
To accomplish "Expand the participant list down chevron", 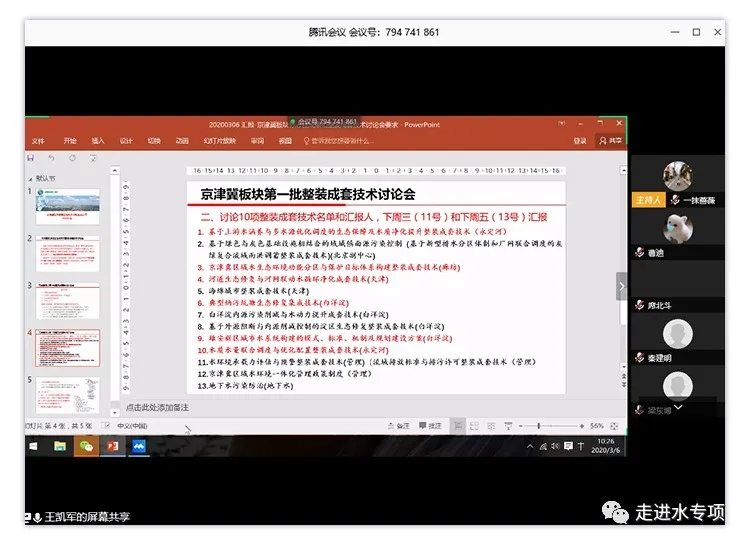I will (677, 407).
